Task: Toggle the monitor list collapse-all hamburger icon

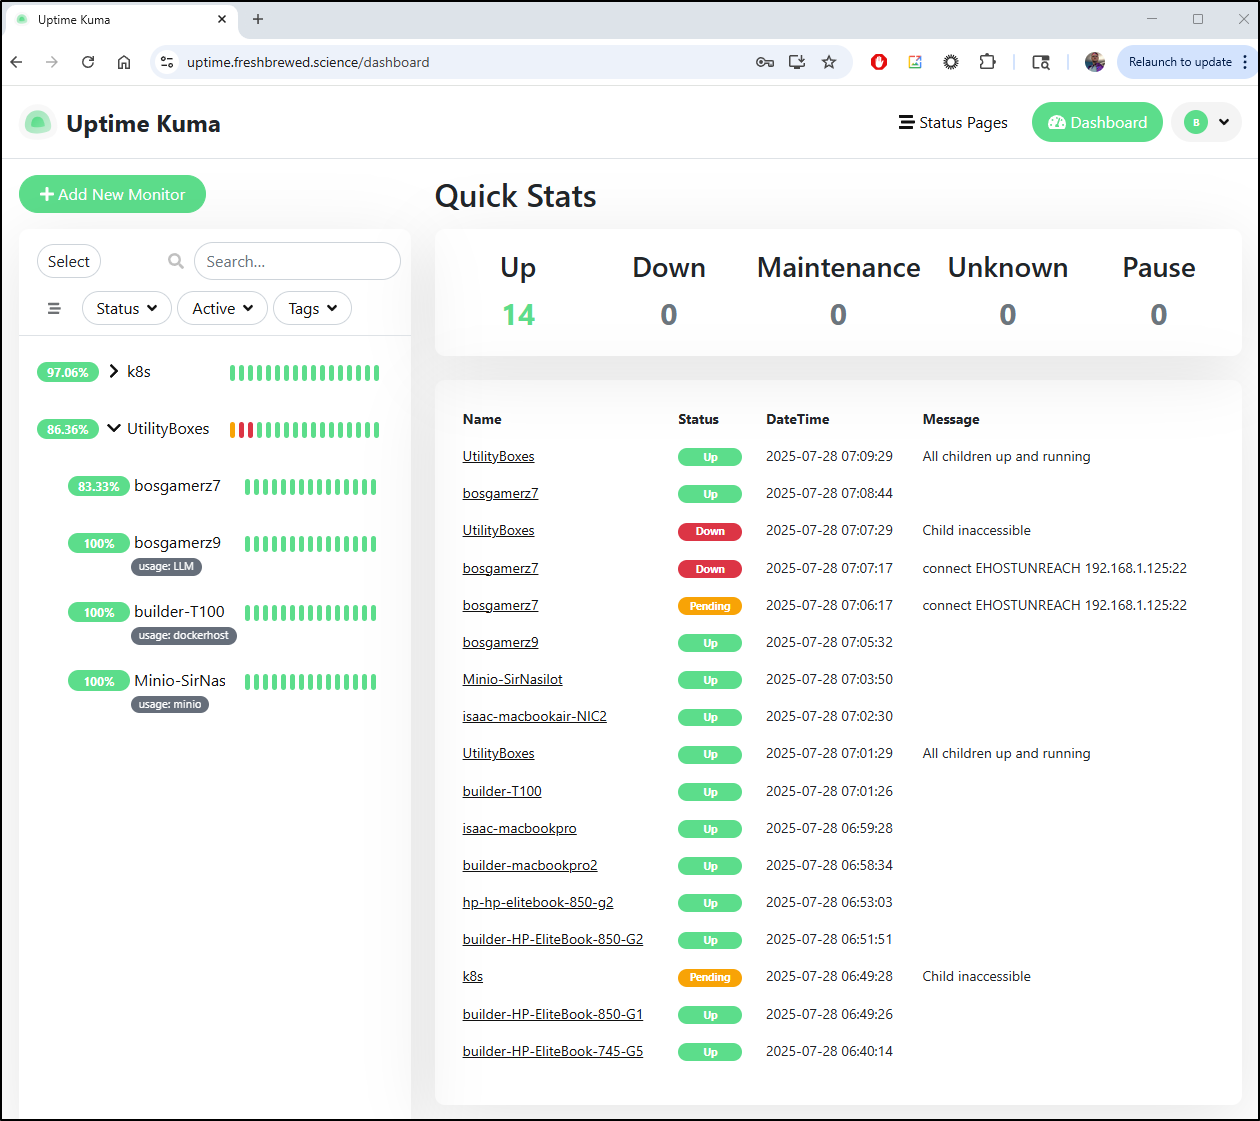Action: coord(54,308)
